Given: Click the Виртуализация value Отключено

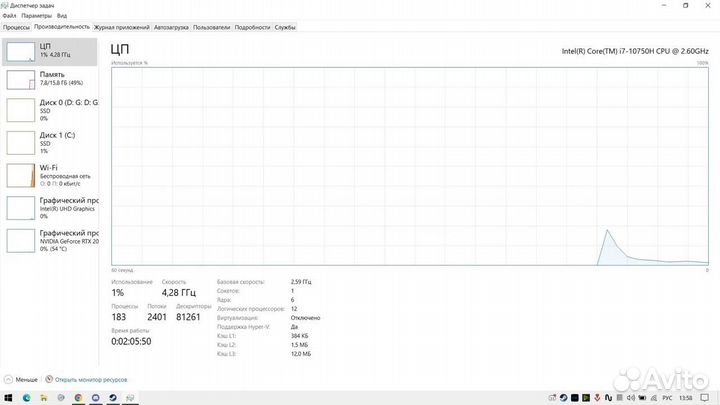Looking at the screenshot, I should [305, 318].
